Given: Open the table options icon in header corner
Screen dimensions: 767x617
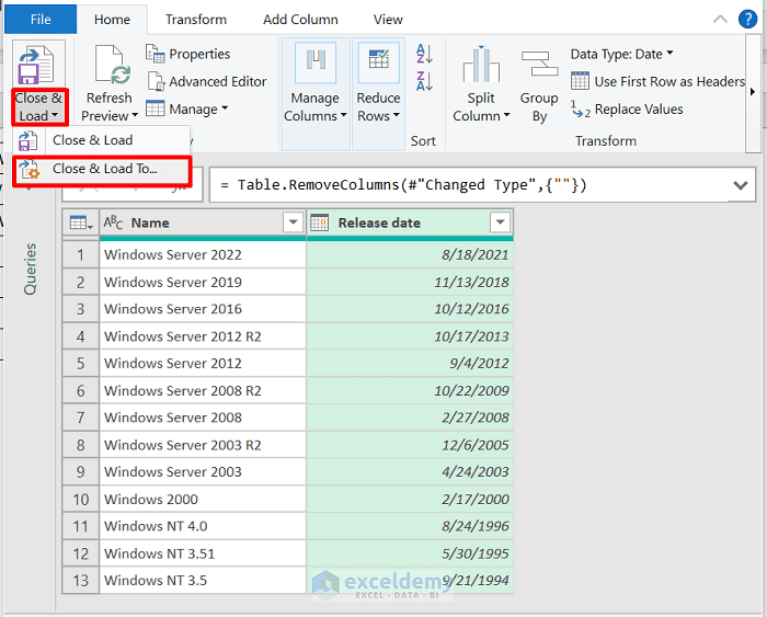Looking at the screenshot, I should point(81,223).
